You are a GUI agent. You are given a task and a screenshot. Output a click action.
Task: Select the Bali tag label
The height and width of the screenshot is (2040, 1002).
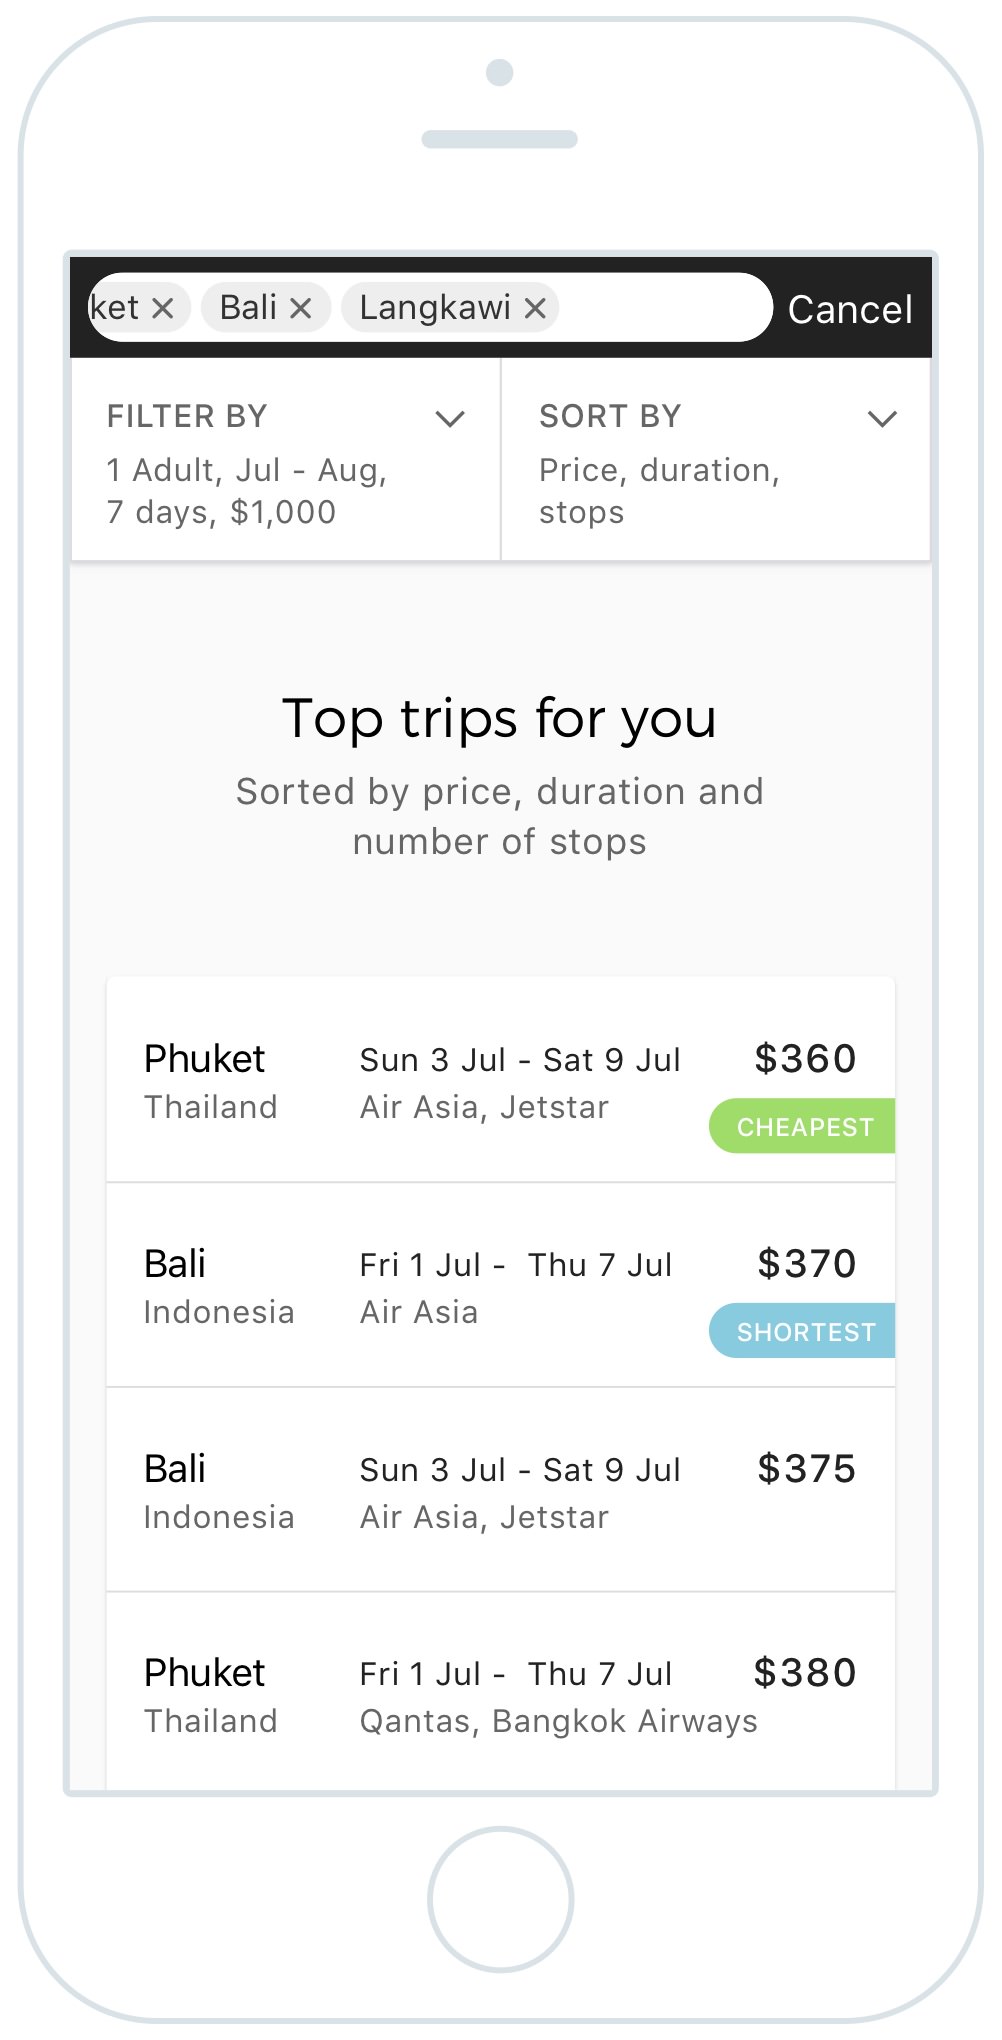pyautogui.click(x=248, y=308)
